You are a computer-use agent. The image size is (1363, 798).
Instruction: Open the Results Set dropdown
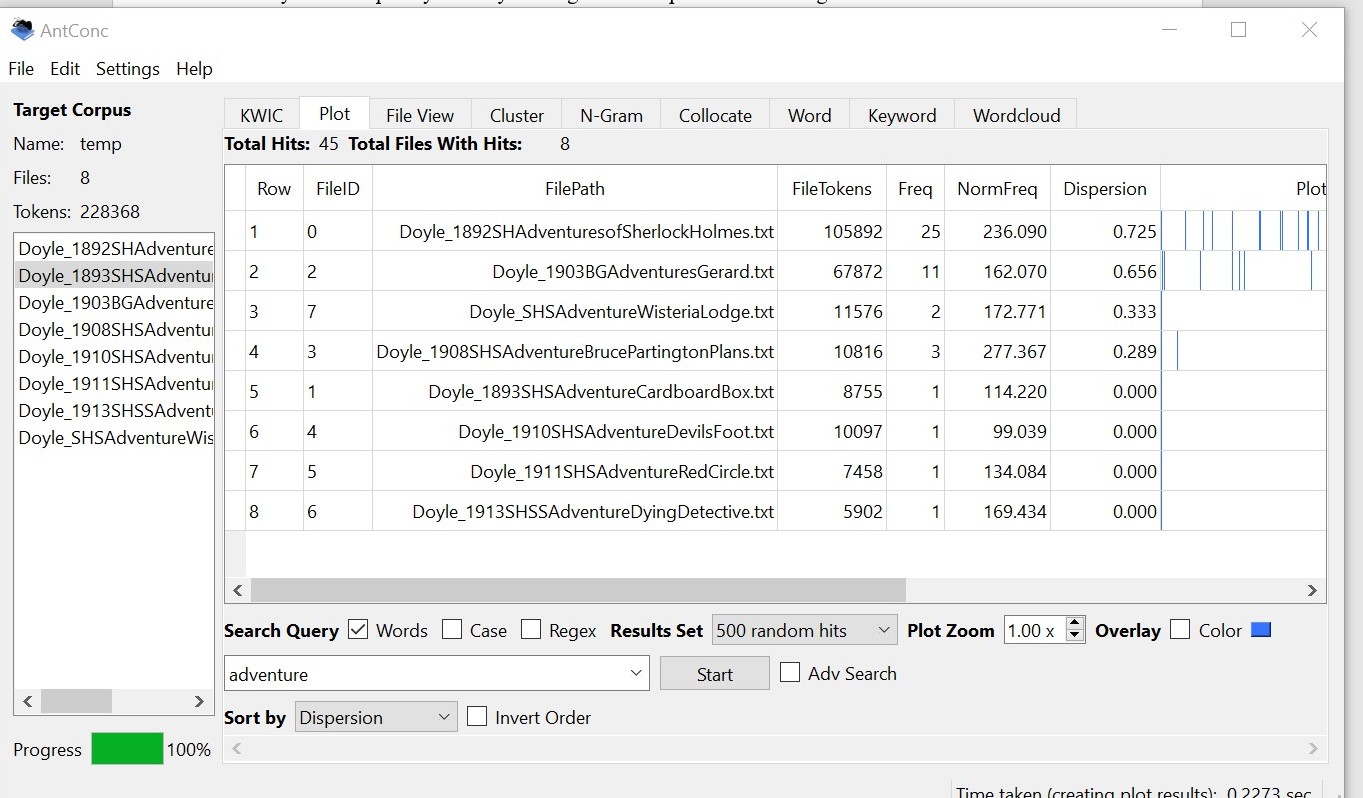[804, 630]
